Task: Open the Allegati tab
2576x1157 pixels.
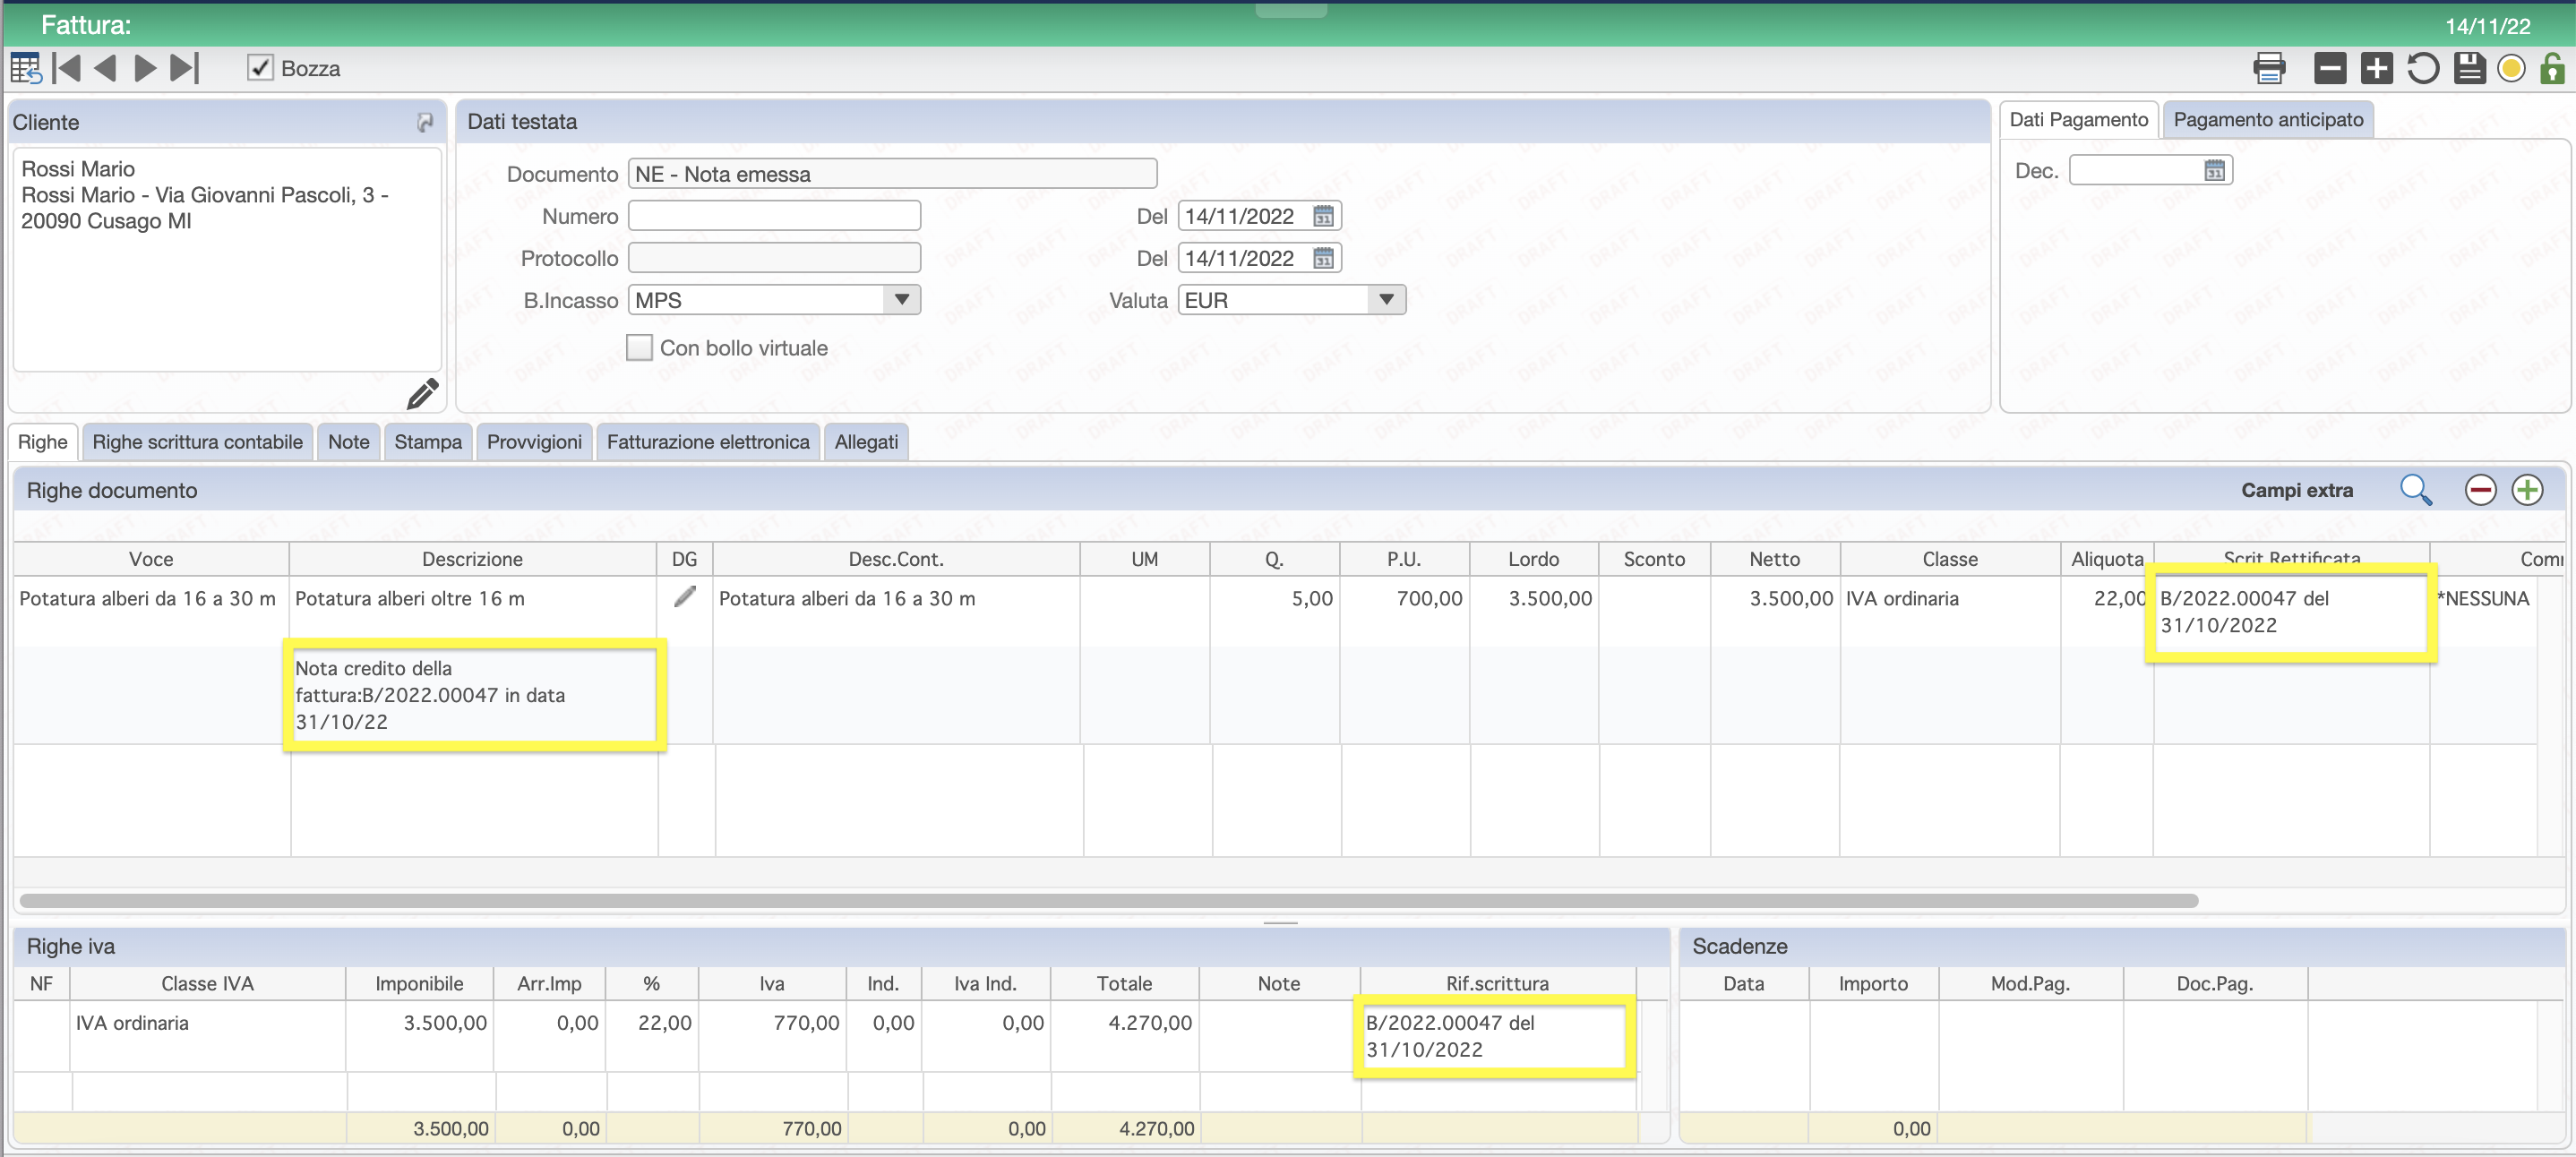Action: 866,442
